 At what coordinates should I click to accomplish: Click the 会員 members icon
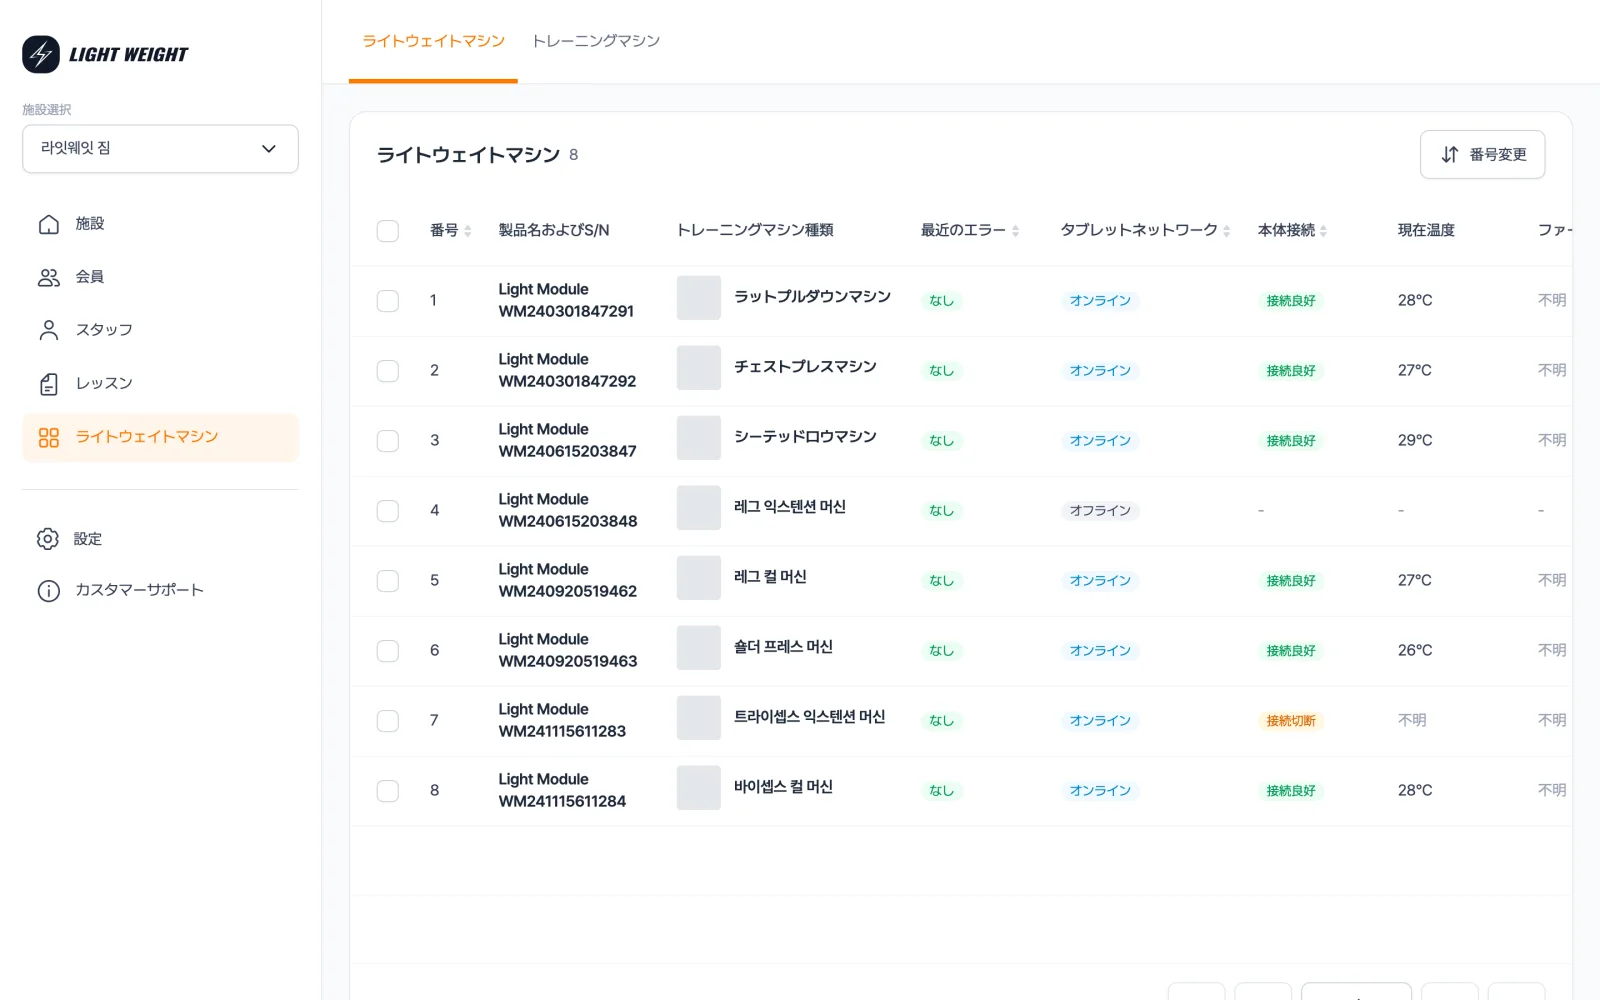click(x=49, y=277)
